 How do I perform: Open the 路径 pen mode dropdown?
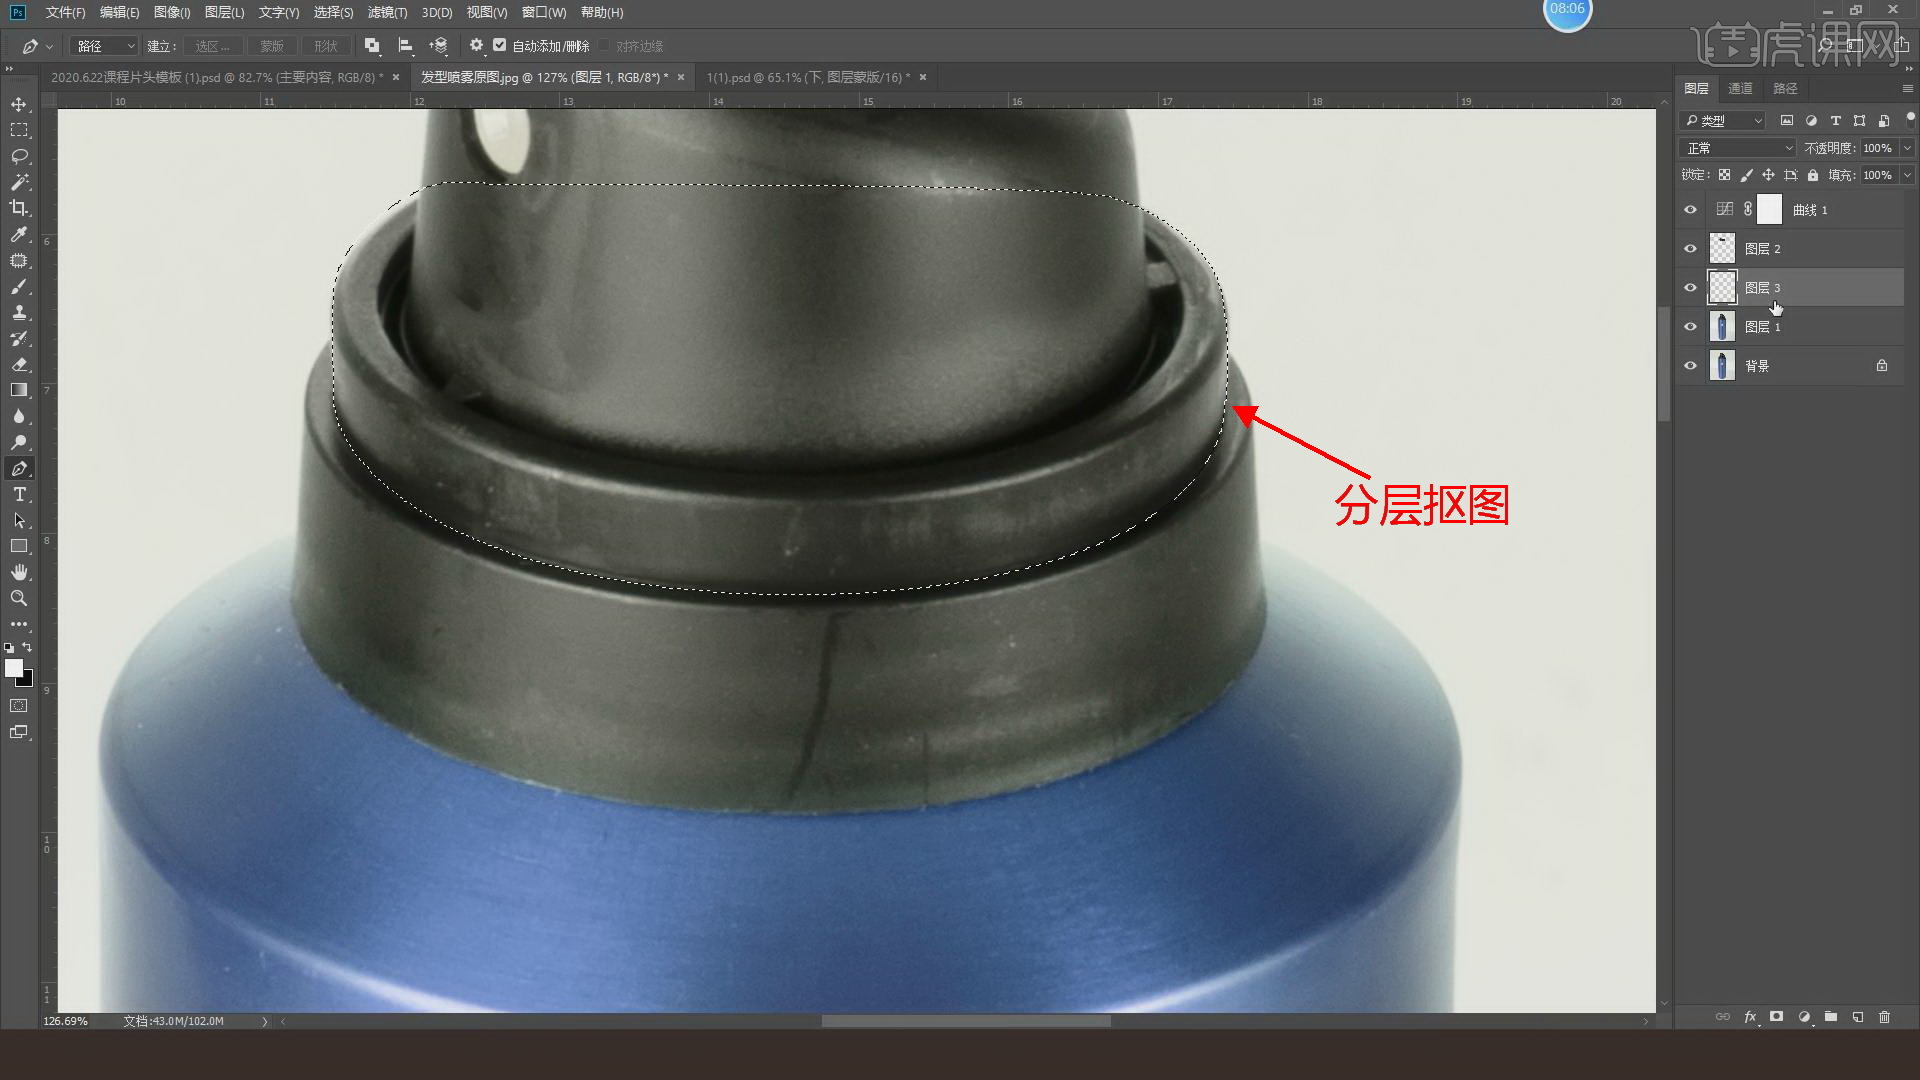point(105,46)
